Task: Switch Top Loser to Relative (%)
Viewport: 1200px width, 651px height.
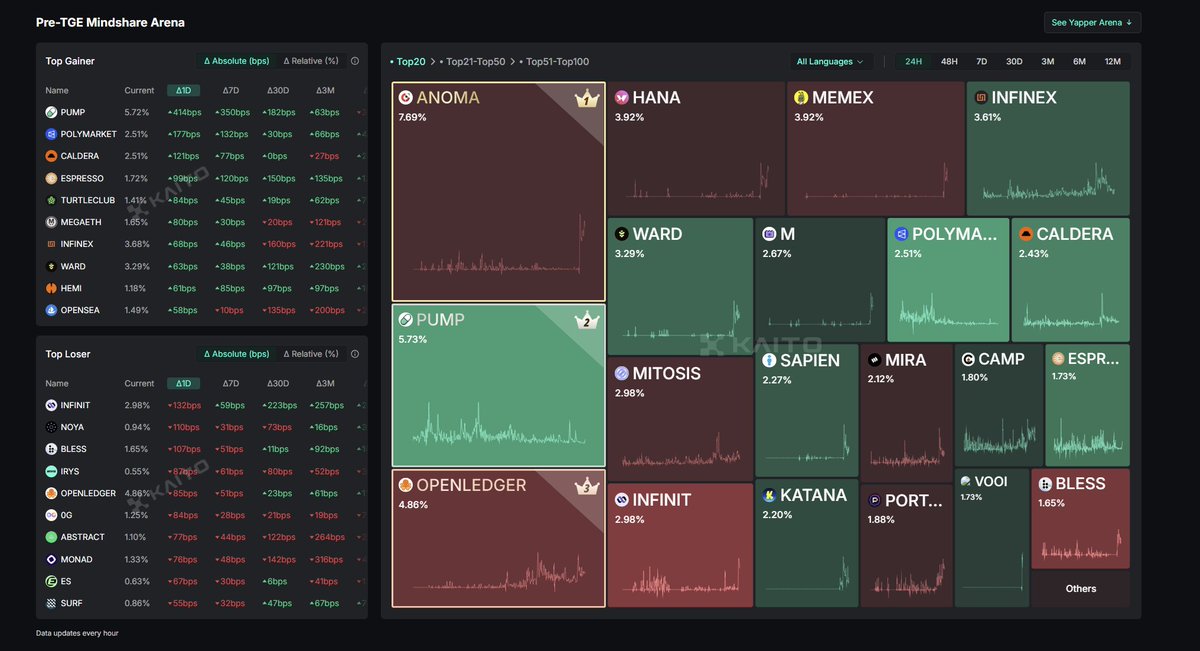Action: click(x=311, y=354)
